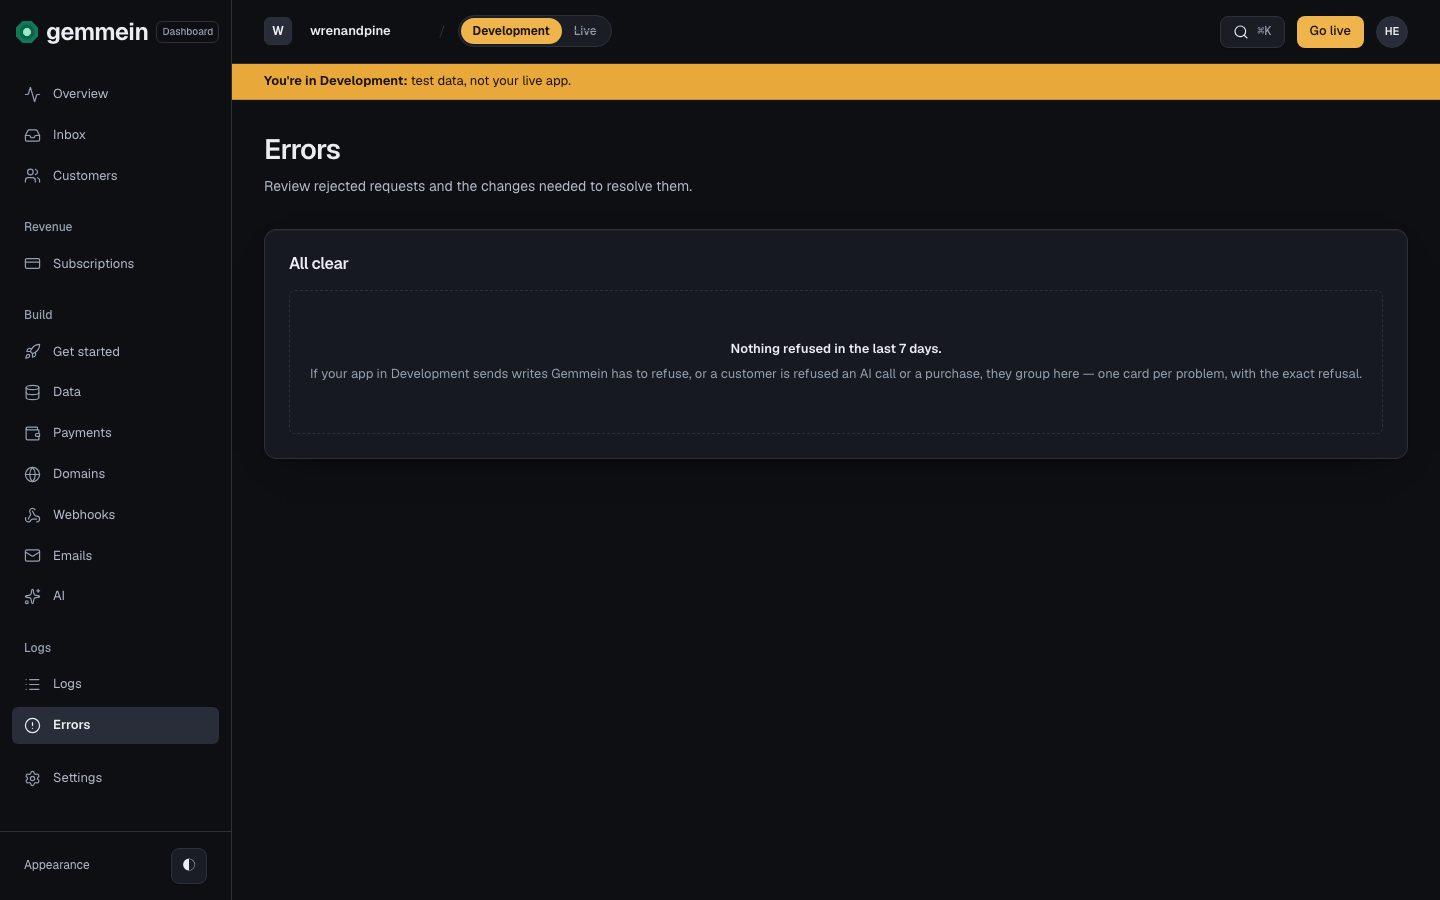Open Subscriptions in Revenue section
Screen dimensions: 1440x900
[115, 264]
